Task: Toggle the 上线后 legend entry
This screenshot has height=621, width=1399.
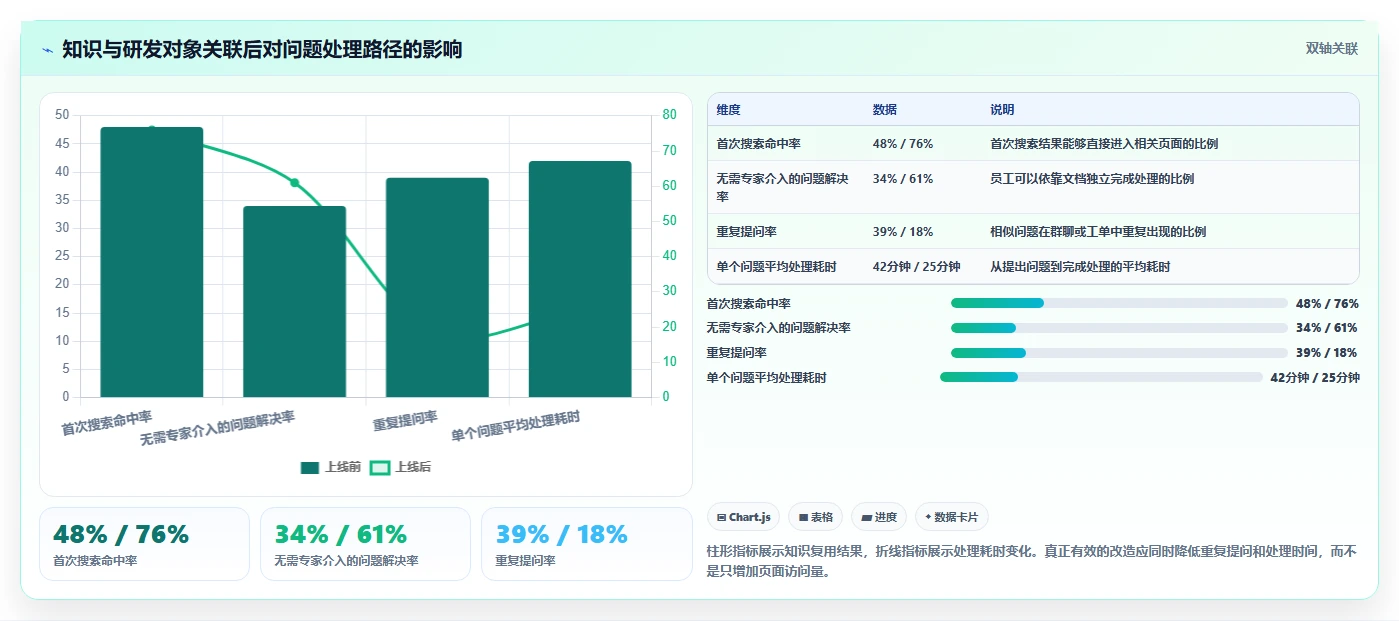Action: (401, 467)
